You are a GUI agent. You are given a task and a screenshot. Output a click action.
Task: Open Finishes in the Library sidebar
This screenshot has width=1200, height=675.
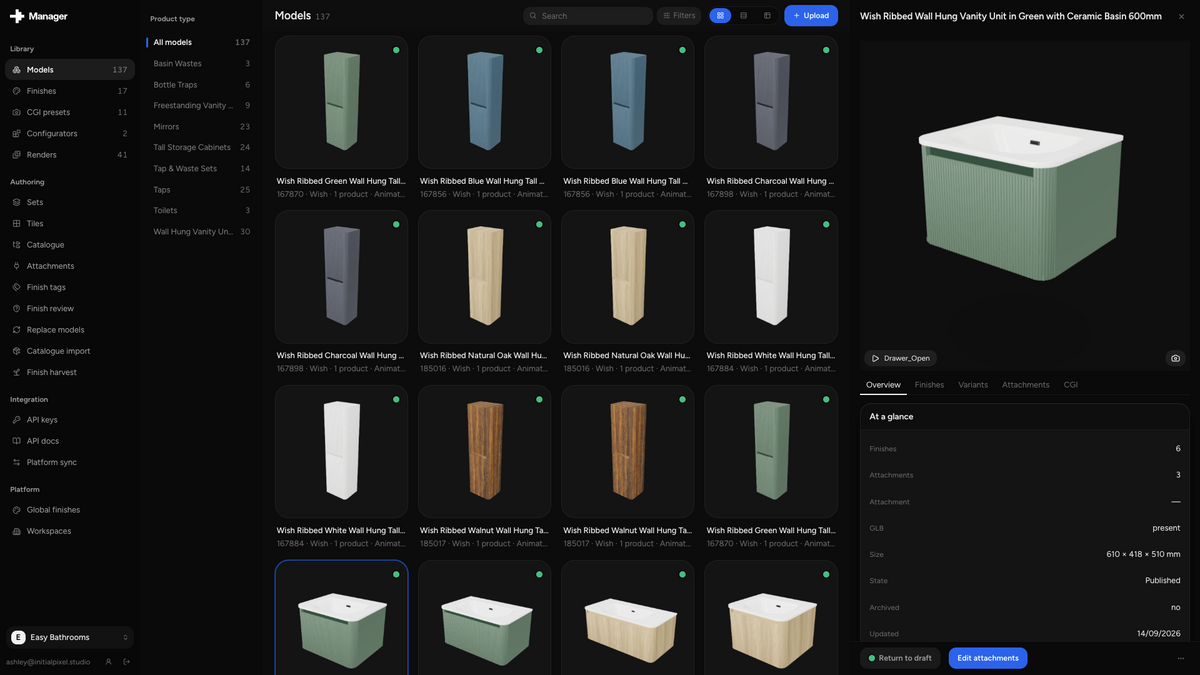click(x=69, y=91)
